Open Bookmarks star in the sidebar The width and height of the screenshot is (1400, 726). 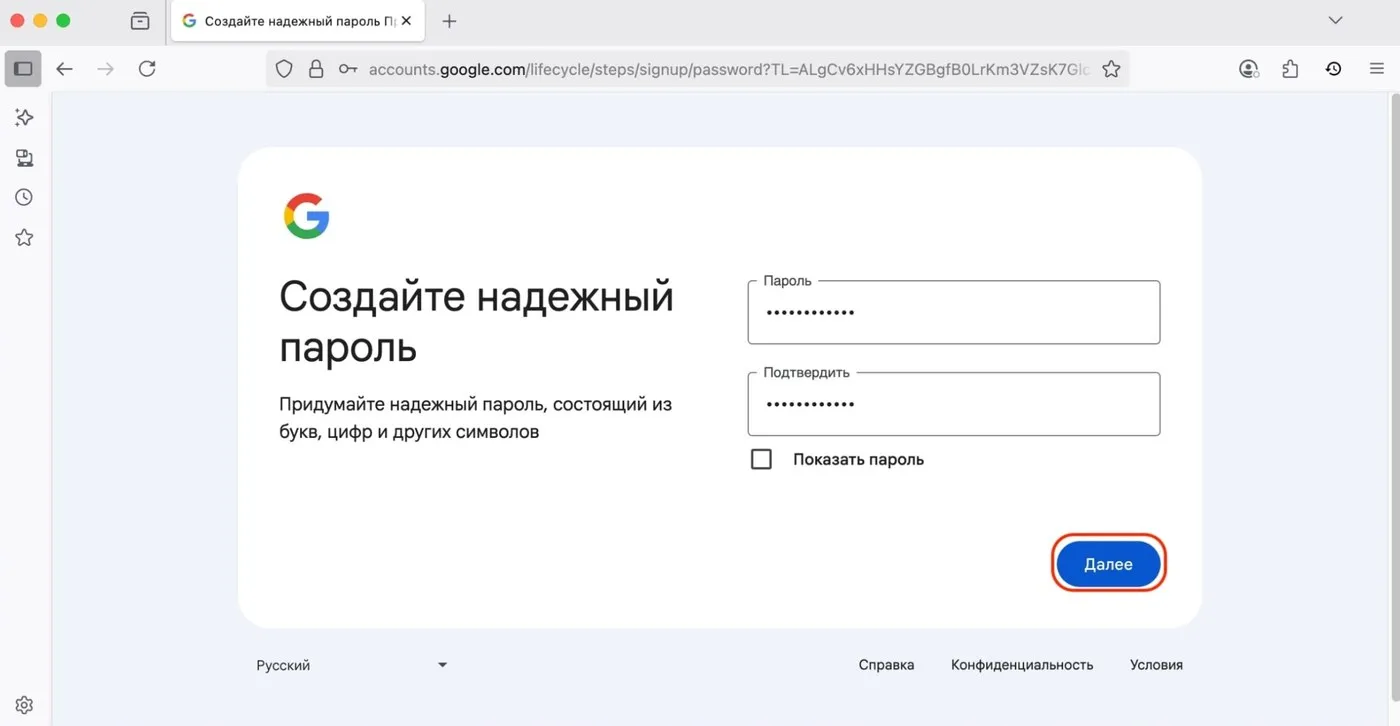[x=24, y=238]
